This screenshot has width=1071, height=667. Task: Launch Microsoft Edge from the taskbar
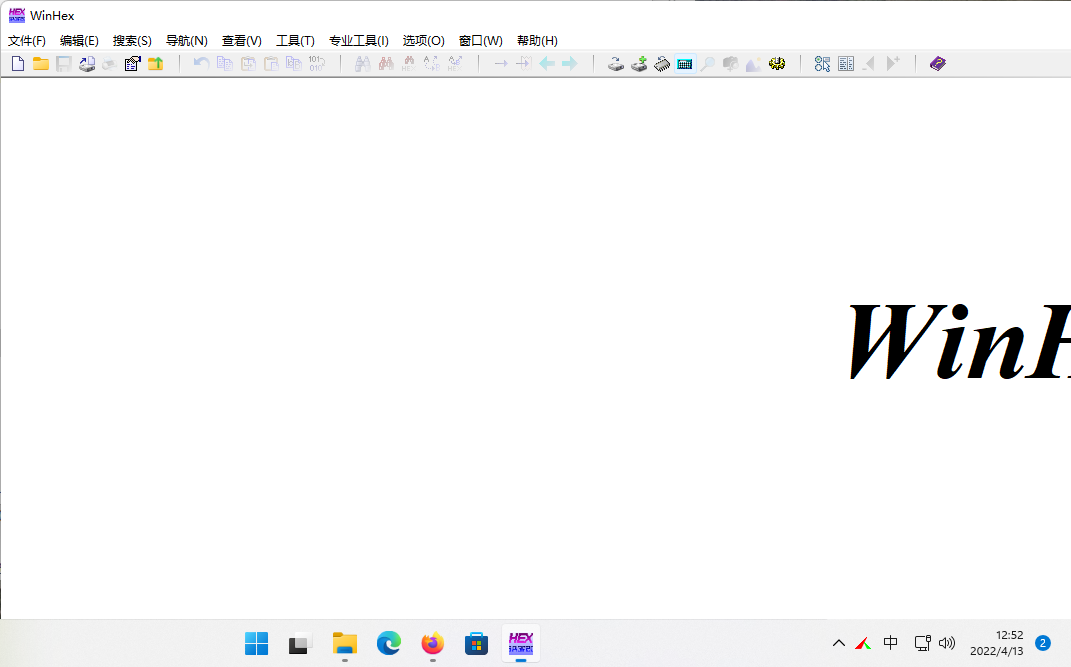pos(389,643)
